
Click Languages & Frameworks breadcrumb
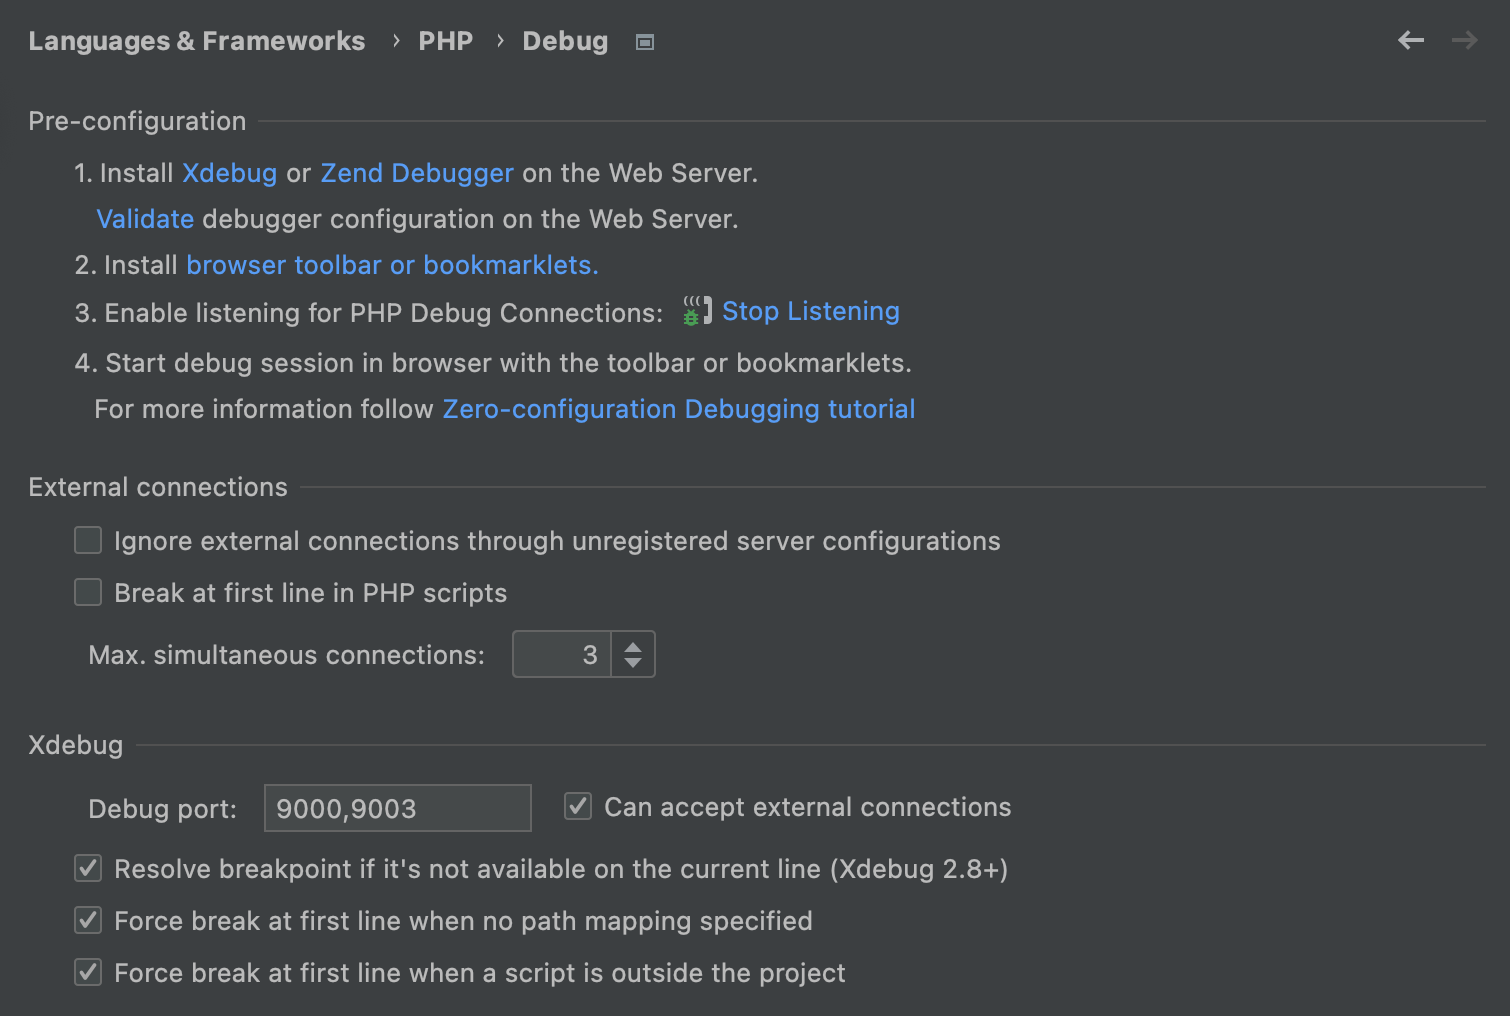[x=197, y=41]
